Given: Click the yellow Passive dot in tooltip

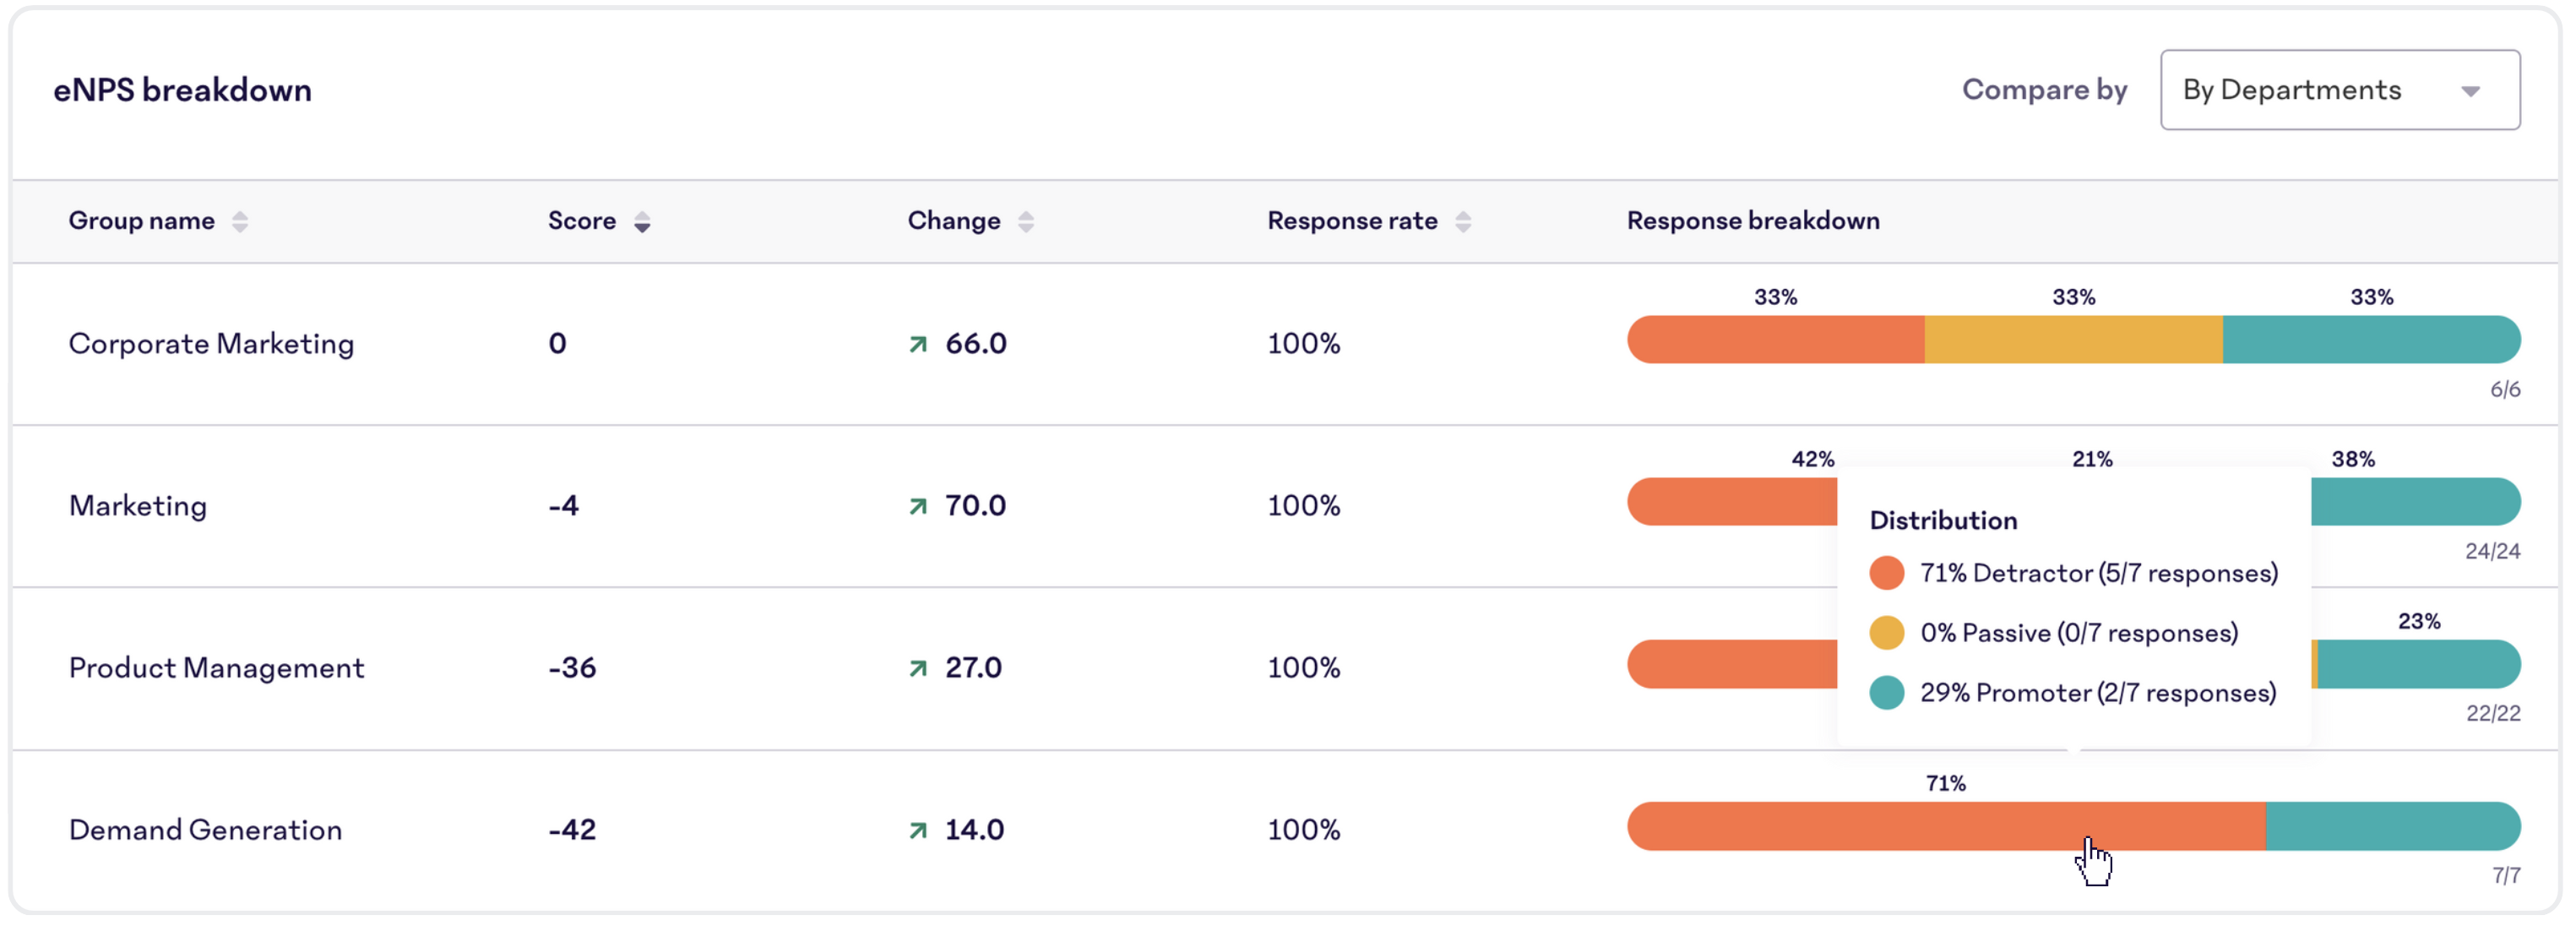Looking at the screenshot, I should tap(1887, 634).
